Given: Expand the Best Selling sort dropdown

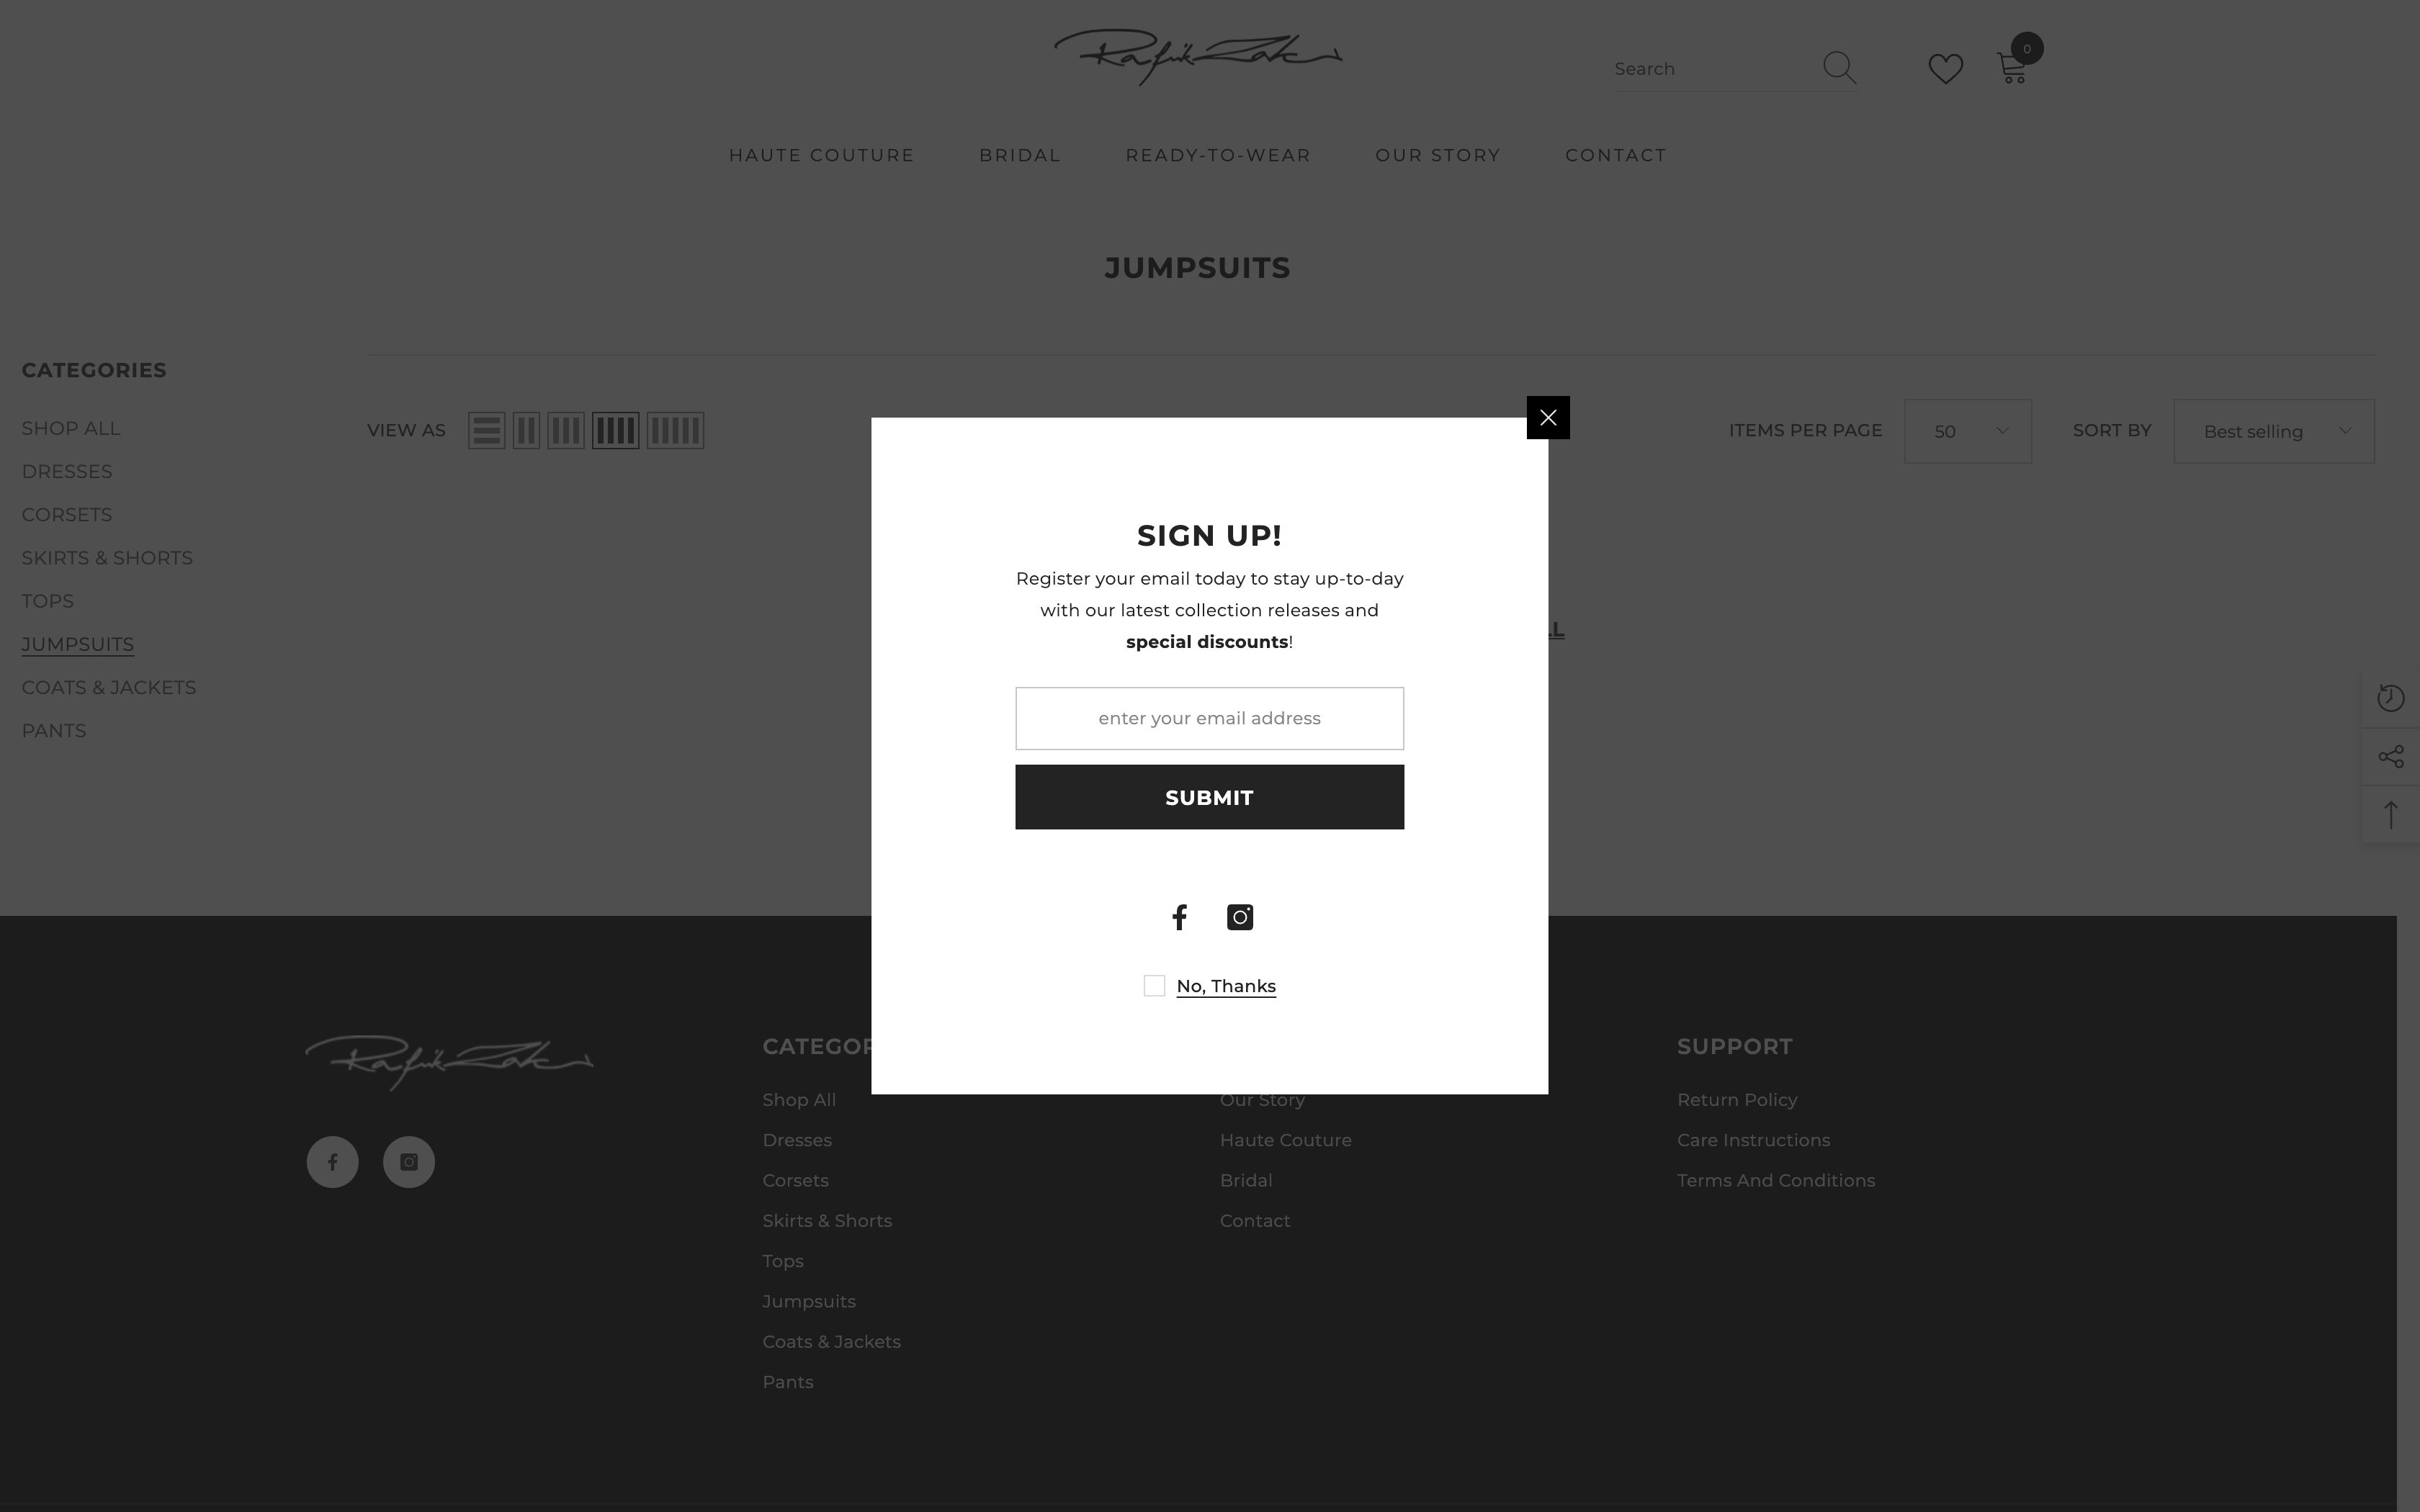Looking at the screenshot, I should pyautogui.click(x=2274, y=431).
